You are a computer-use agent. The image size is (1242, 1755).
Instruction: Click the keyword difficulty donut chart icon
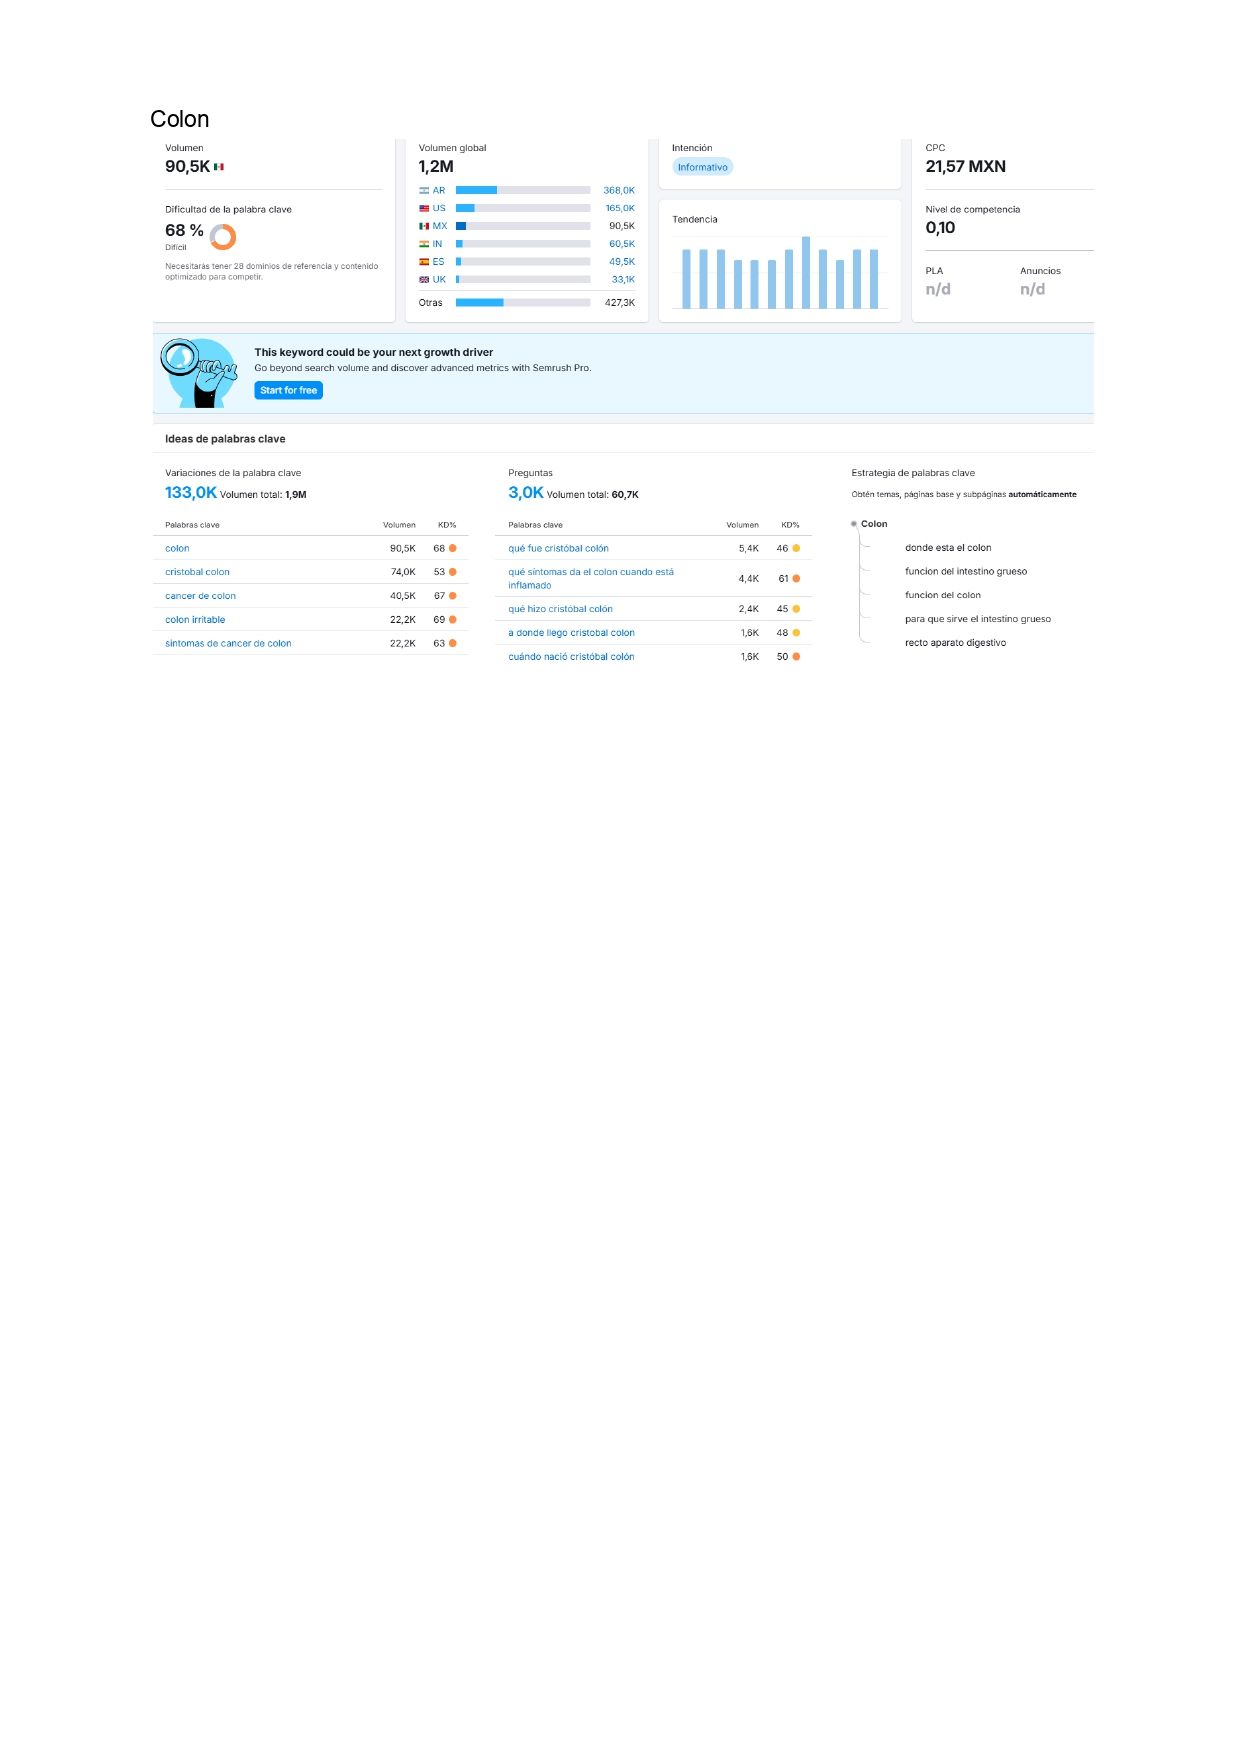coord(223,237)
